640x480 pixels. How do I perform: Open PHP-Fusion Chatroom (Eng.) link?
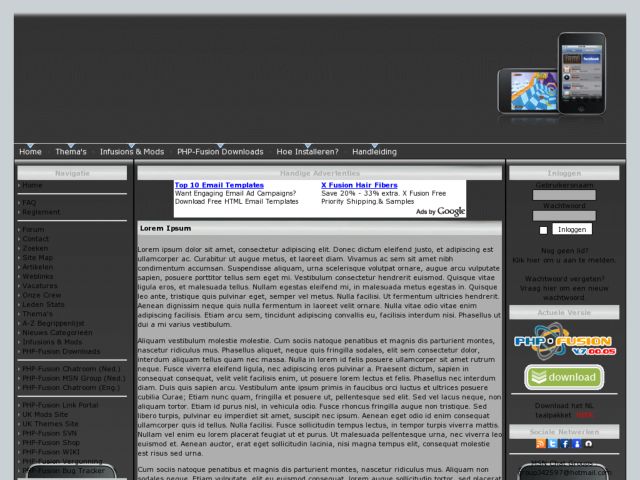[x=71, y=387]
